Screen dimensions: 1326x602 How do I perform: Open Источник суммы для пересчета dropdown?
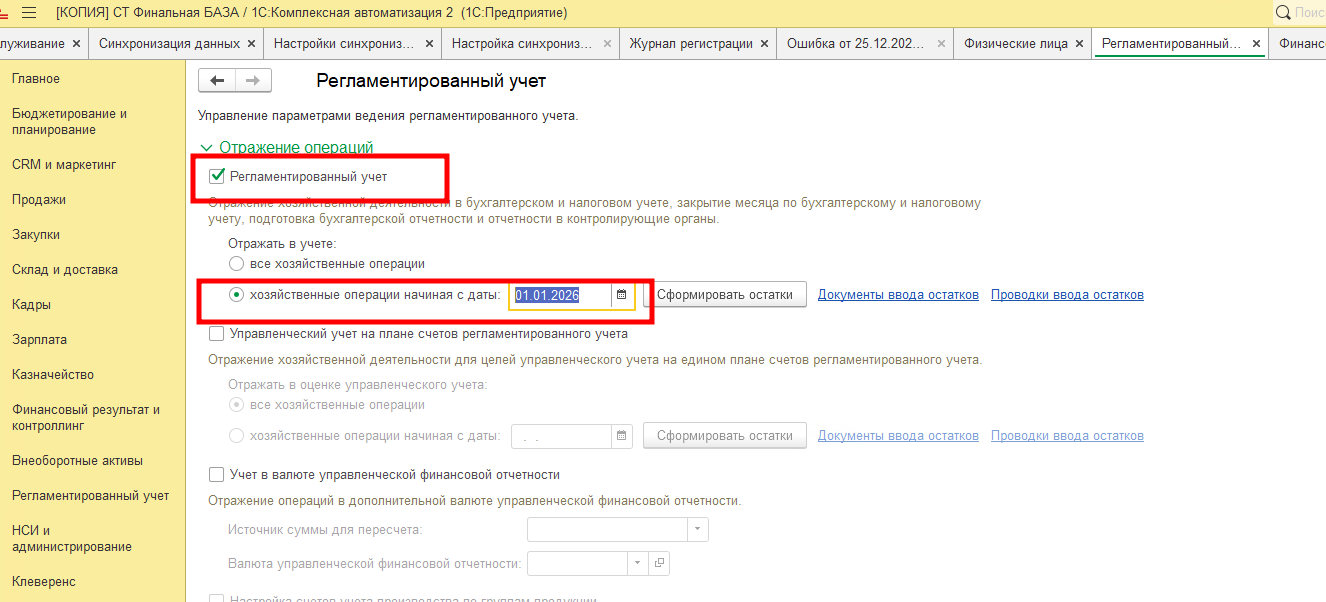coord(697,530)
